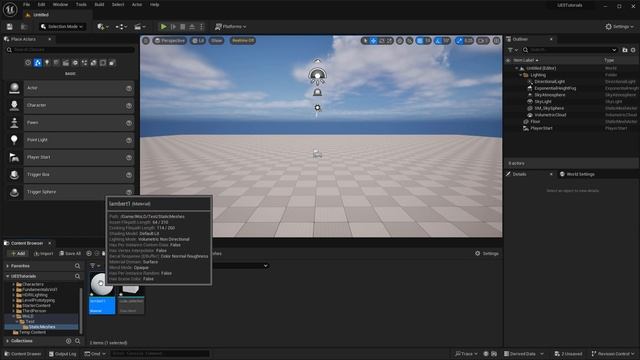Open the Platforms dropdown

click(x=231, y=27)
